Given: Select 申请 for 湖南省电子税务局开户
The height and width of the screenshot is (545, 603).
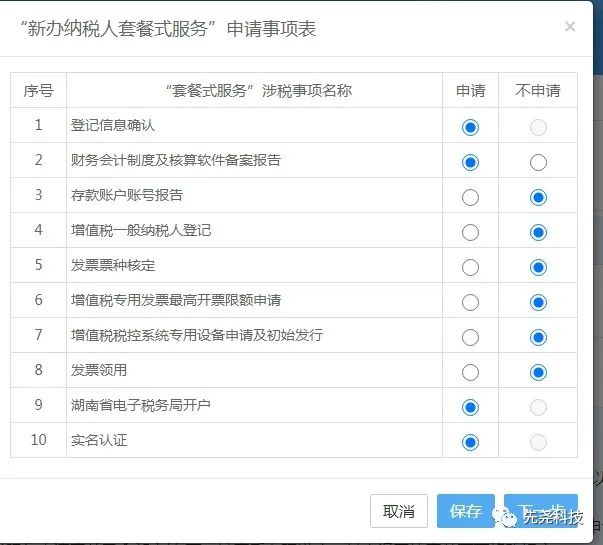Looking at the screenshot, I should [470, 407].
